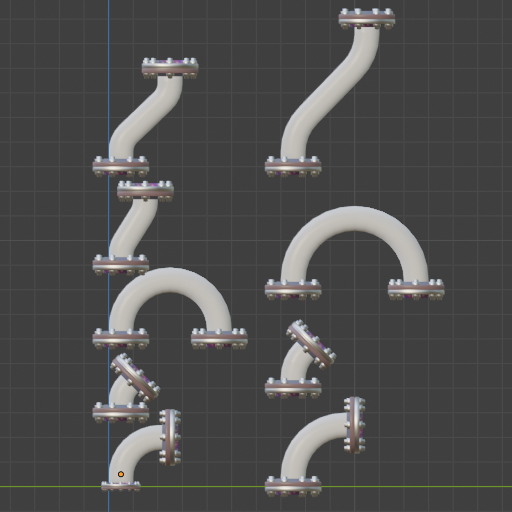Click the top flange of the short S-bend
Image resolution: width=512 pixels, height=512 pixels.
pyautogui.click(x=145, y=191)
